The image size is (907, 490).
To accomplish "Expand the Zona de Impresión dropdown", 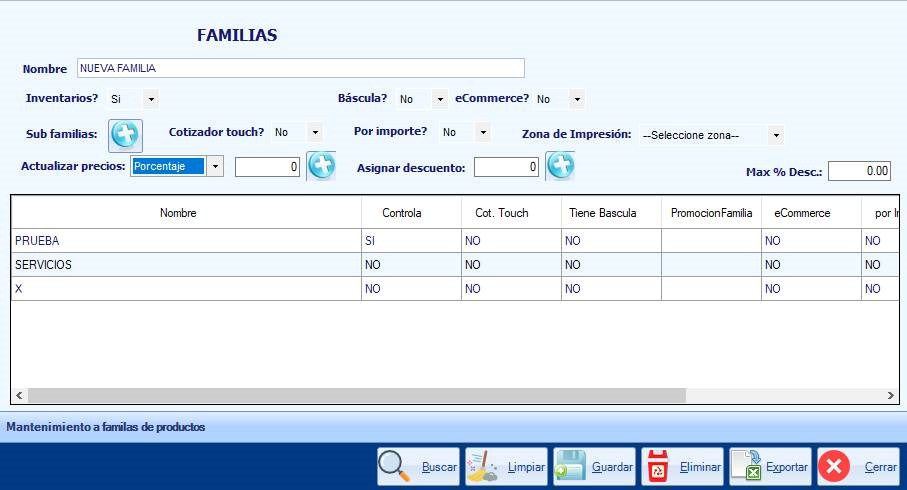I will pos(776,135).
